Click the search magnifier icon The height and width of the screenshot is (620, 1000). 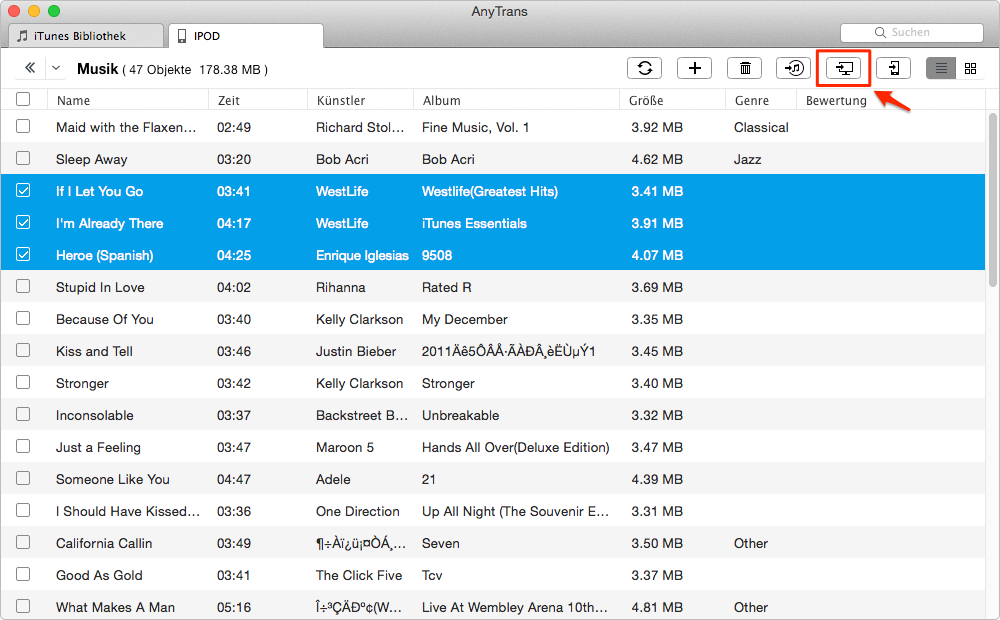coord(880,33)
